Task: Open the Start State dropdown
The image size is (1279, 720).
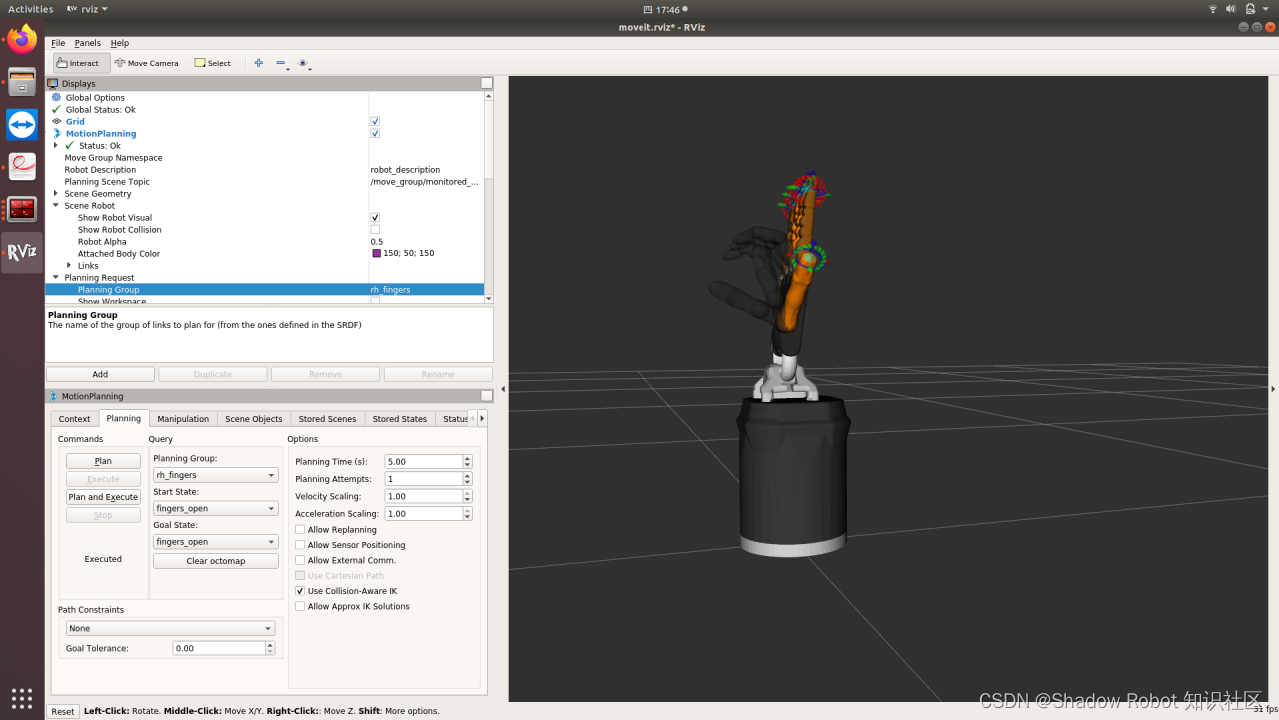Action: point(215,508)
